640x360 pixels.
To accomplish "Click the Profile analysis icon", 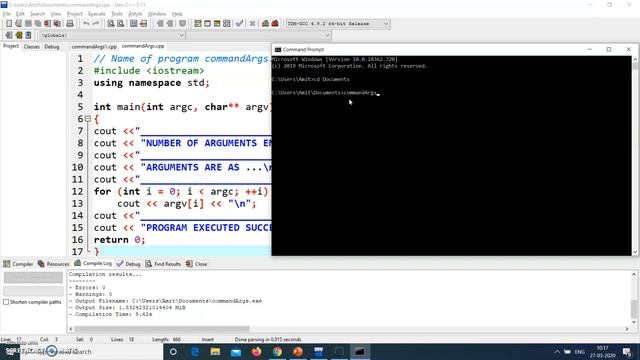I will [x=265, y=24].
